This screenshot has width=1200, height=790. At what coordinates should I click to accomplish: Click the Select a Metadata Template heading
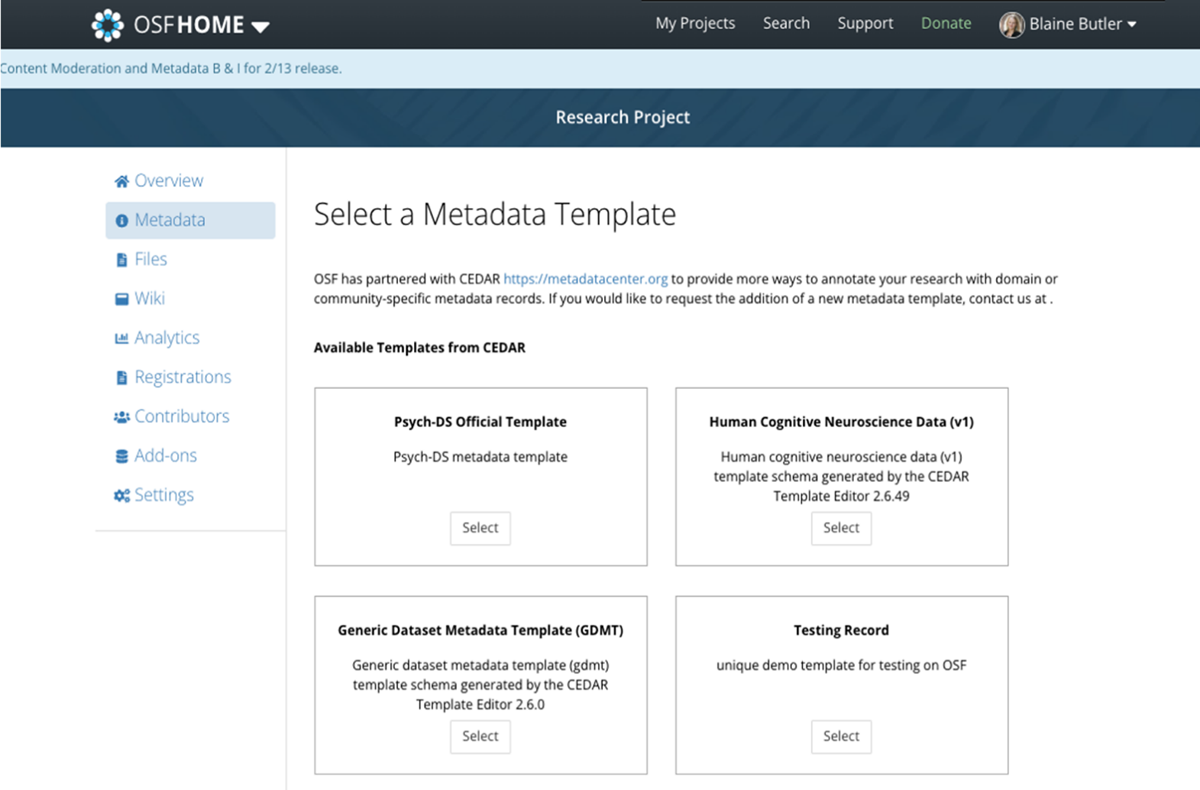[495, 214]
